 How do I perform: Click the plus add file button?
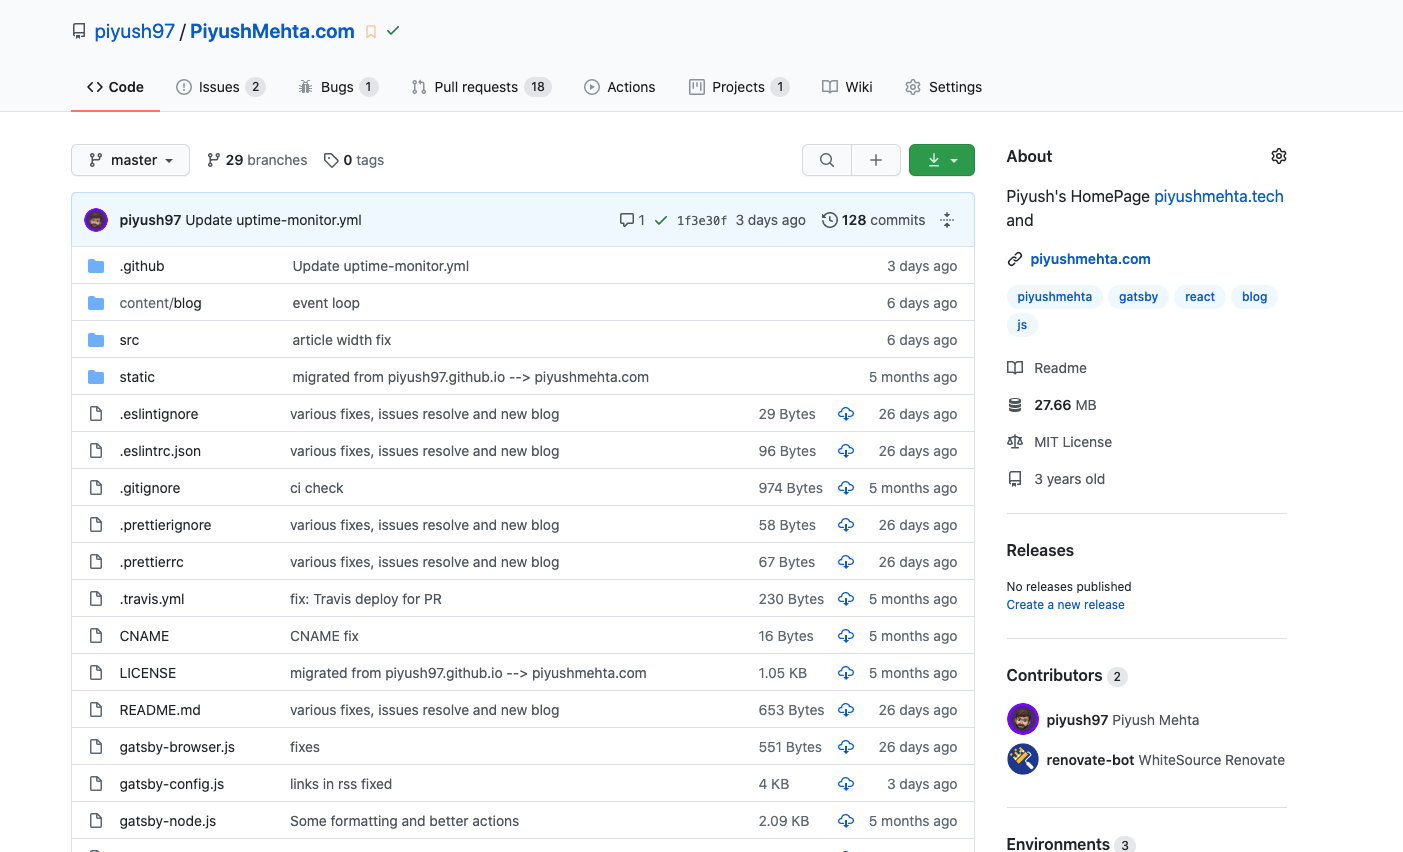pos(876,160)
